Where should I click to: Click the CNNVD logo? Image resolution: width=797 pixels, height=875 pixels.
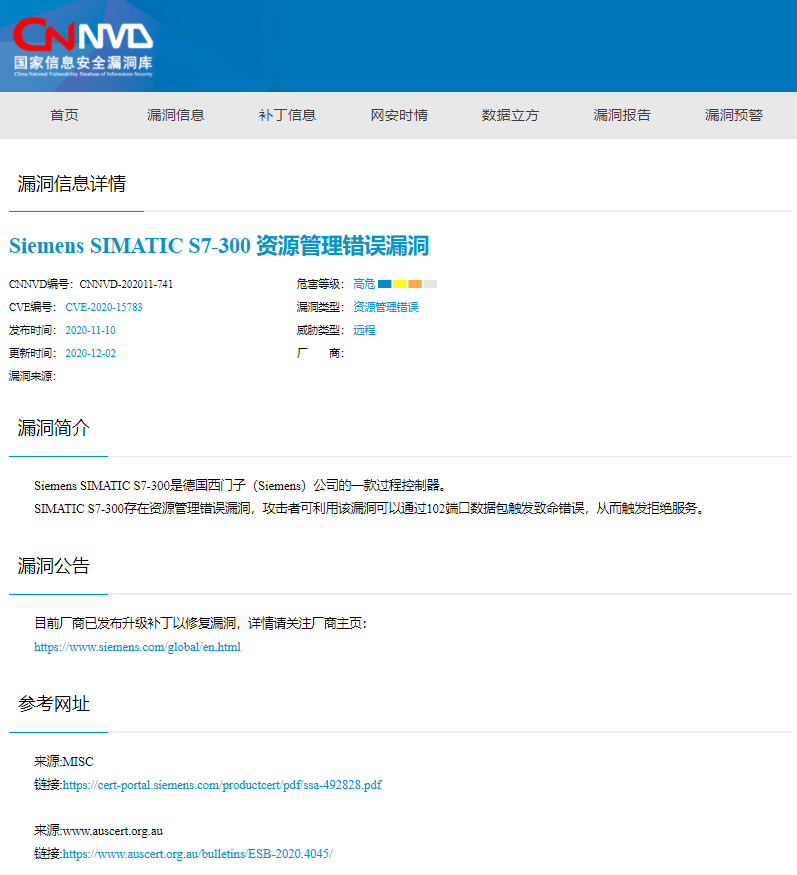coord(83,47)
